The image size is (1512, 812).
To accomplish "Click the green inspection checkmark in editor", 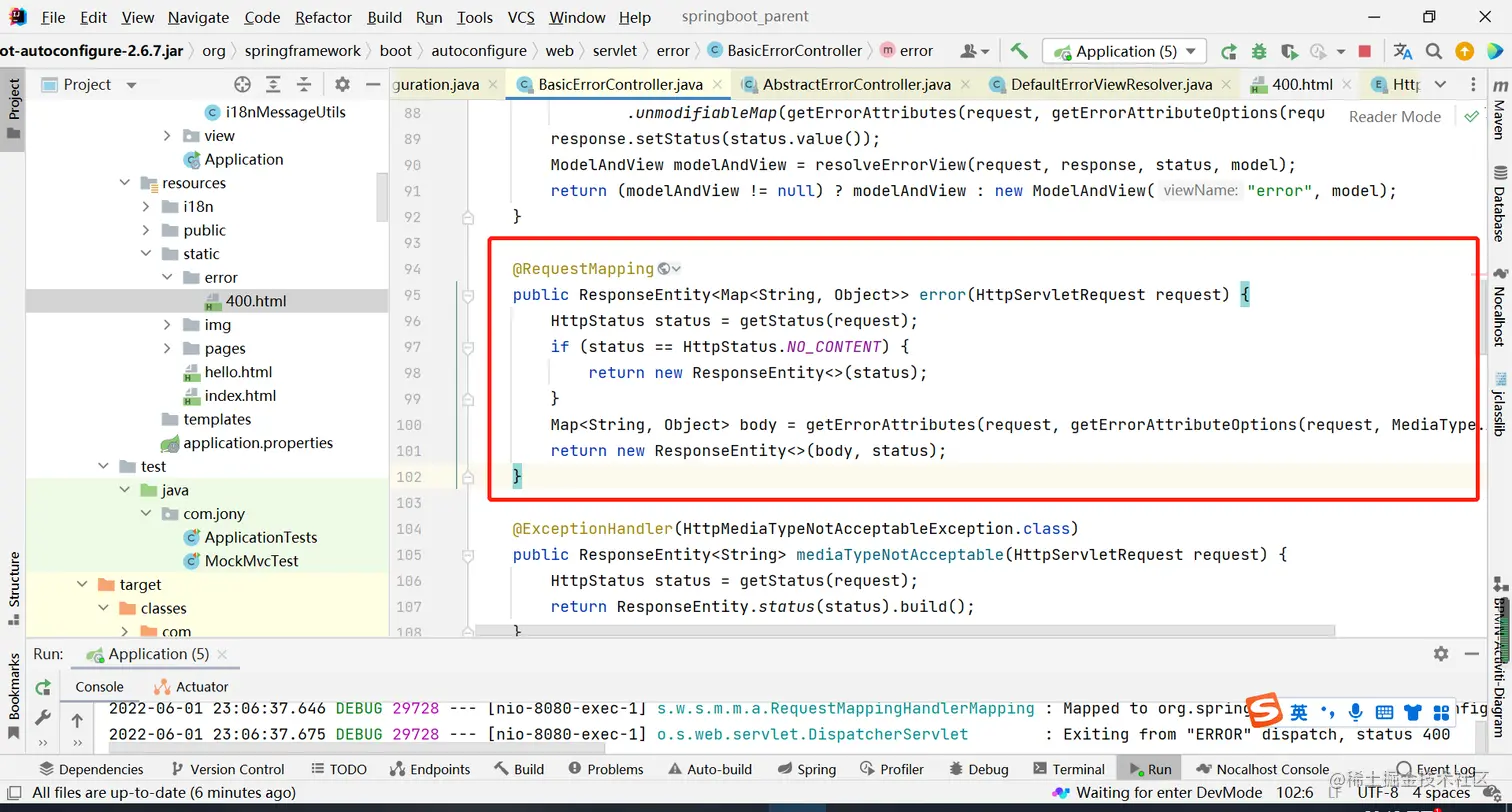I will tap(1471, 116).
